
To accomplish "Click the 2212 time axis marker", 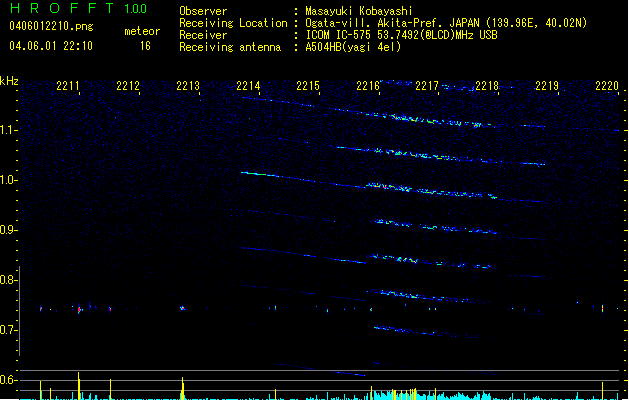I will tap(128, 86).
